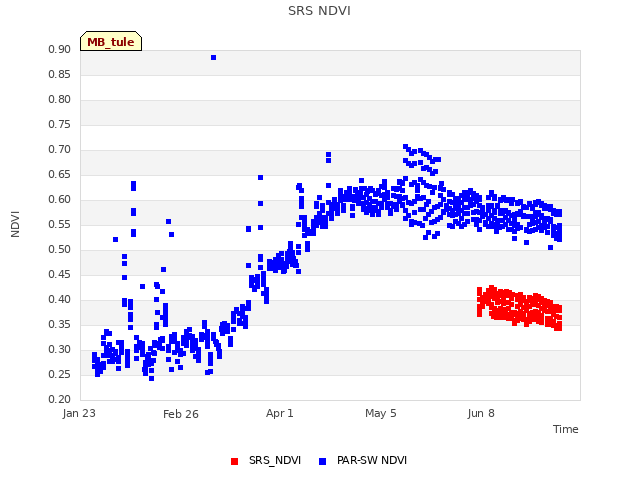Click the red SRS_NDVI legend swatch

pyautogui.click(x=234, y=461)
